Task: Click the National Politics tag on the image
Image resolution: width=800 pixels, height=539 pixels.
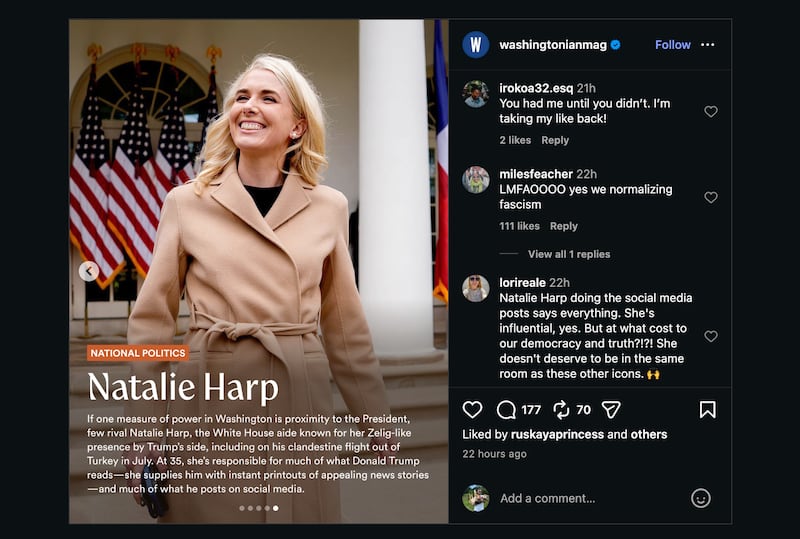Action: click(x=138, y=353)
